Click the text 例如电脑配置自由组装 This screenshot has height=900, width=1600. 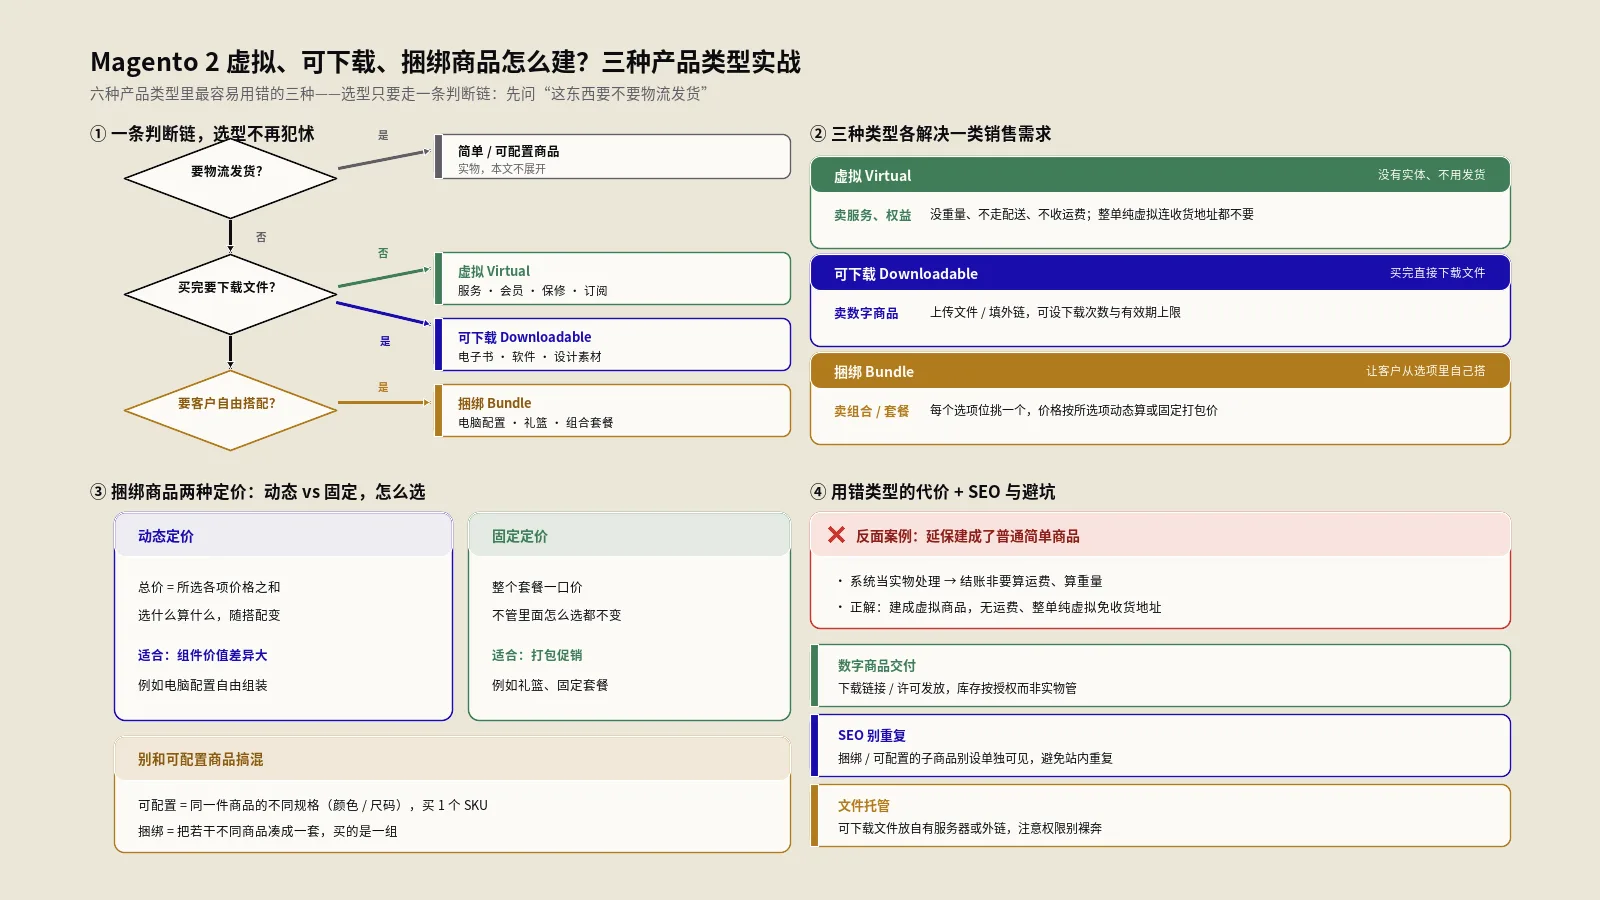(202, 685)
